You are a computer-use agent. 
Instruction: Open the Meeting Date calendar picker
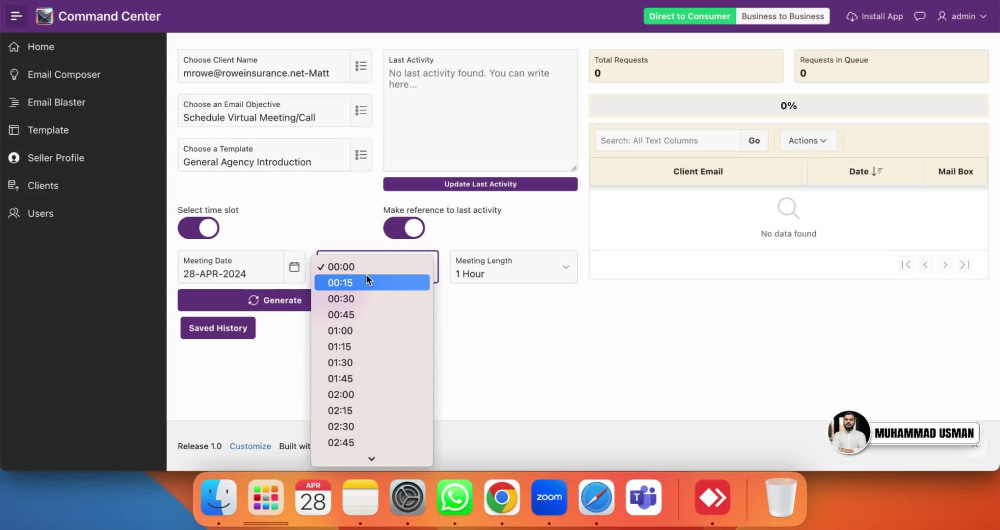click(294, 267)
